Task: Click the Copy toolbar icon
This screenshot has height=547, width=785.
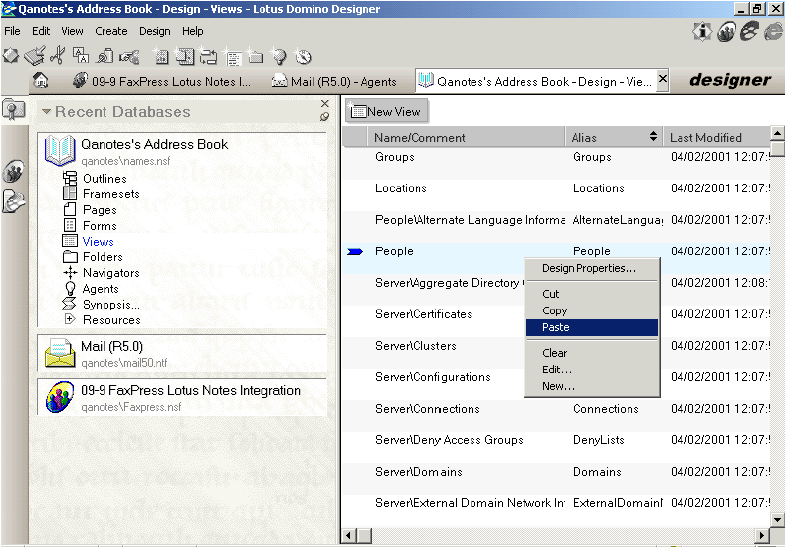Action: (x=81, y=55)
